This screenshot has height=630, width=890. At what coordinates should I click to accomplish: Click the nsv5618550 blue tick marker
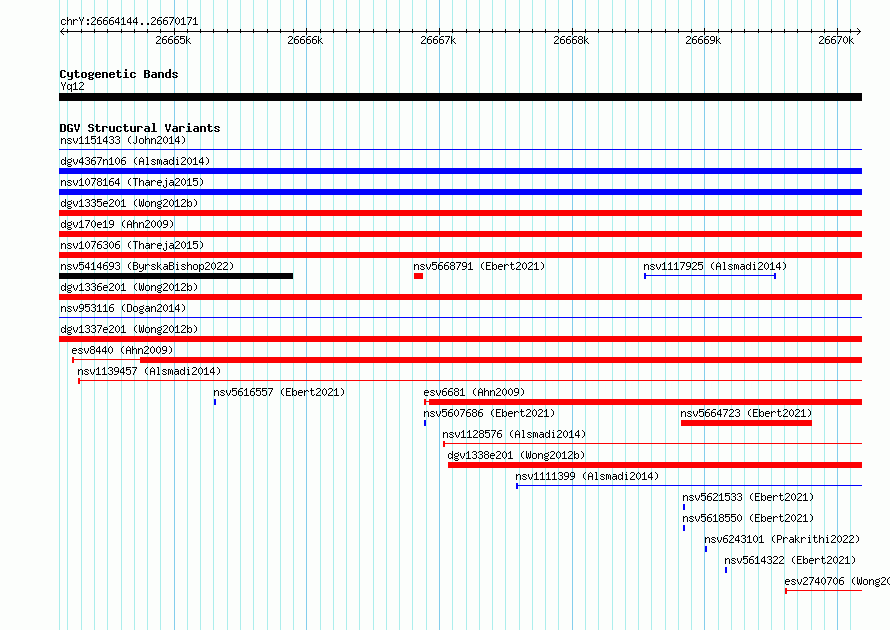684,528
